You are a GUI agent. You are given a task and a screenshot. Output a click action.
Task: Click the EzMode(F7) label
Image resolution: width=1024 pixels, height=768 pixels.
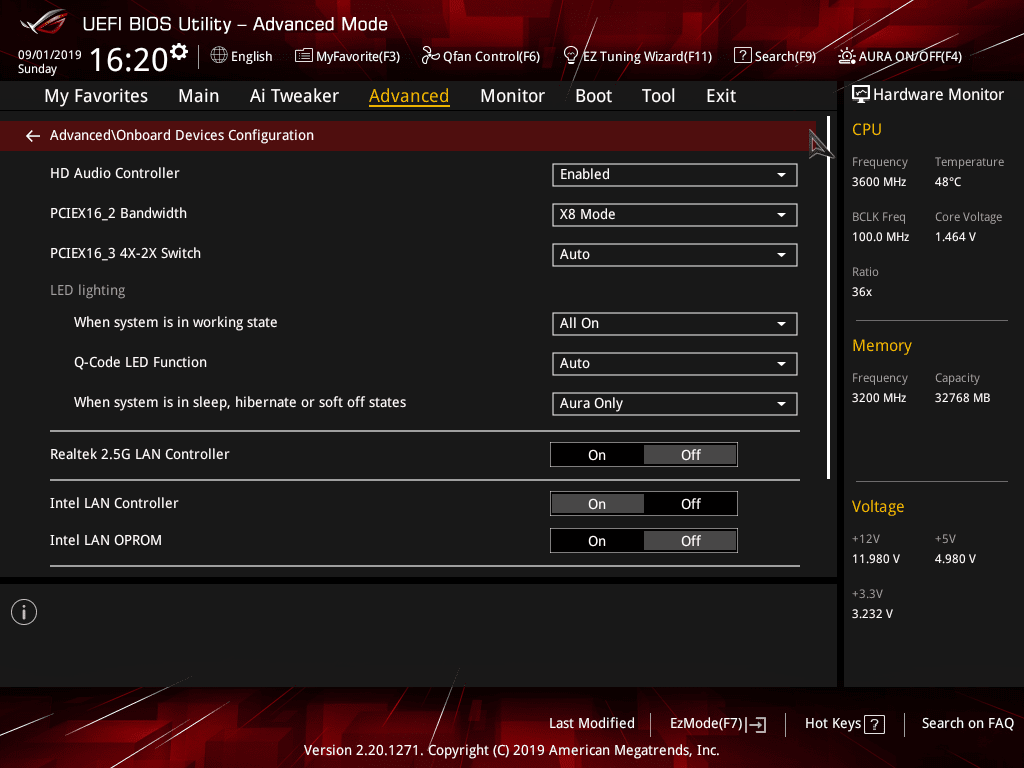[x=706, y=723]
